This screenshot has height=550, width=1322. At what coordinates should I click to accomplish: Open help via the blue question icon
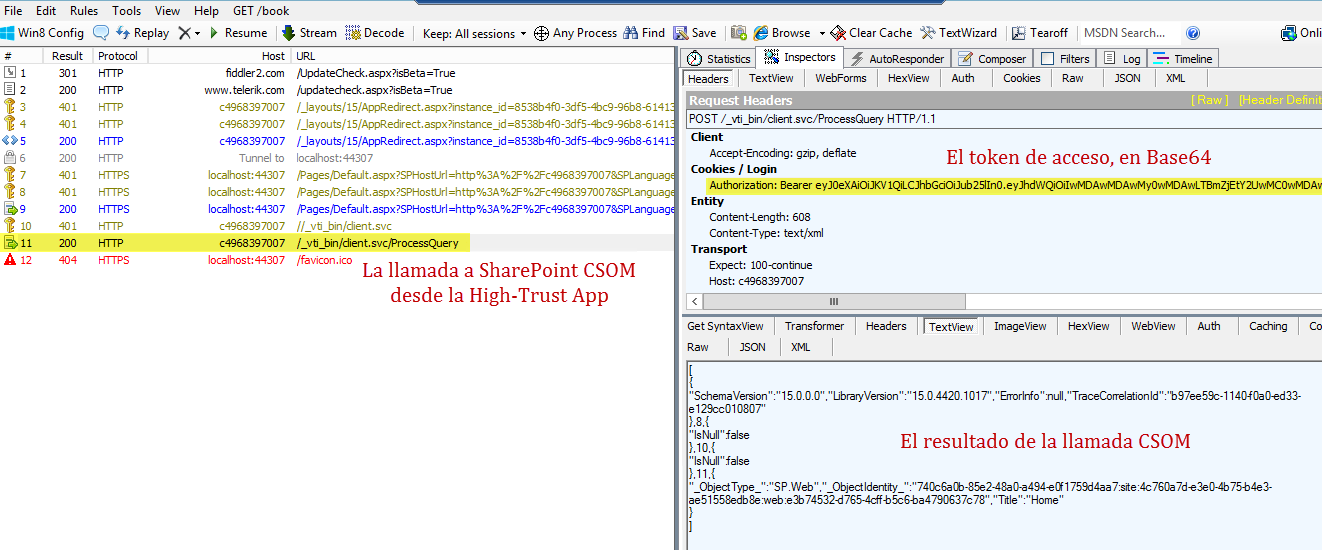1192,33
